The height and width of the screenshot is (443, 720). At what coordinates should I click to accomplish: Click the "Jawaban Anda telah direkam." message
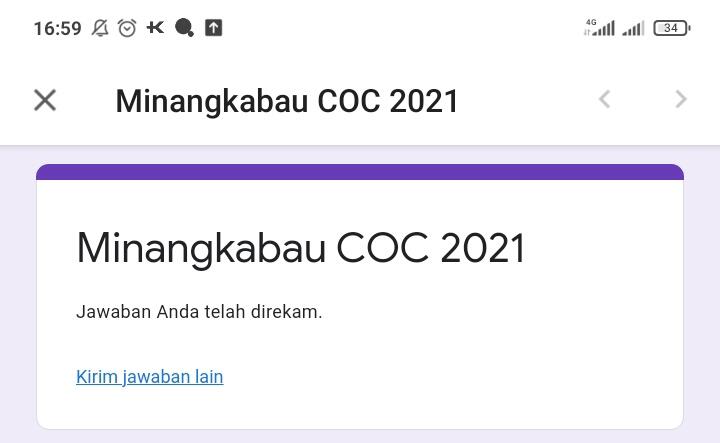199,312
